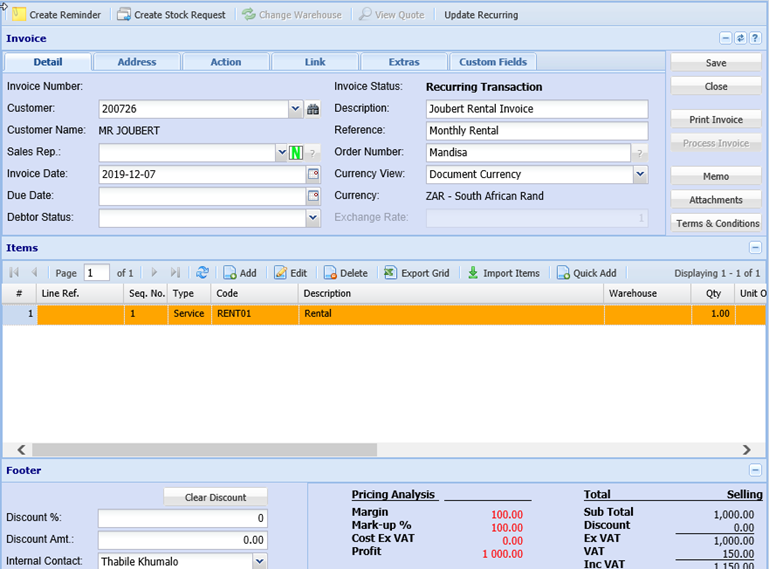Viewport: 769px width, 569px height.
Task: Click the refresh icon in Invoice panel header
Action: 740,38
